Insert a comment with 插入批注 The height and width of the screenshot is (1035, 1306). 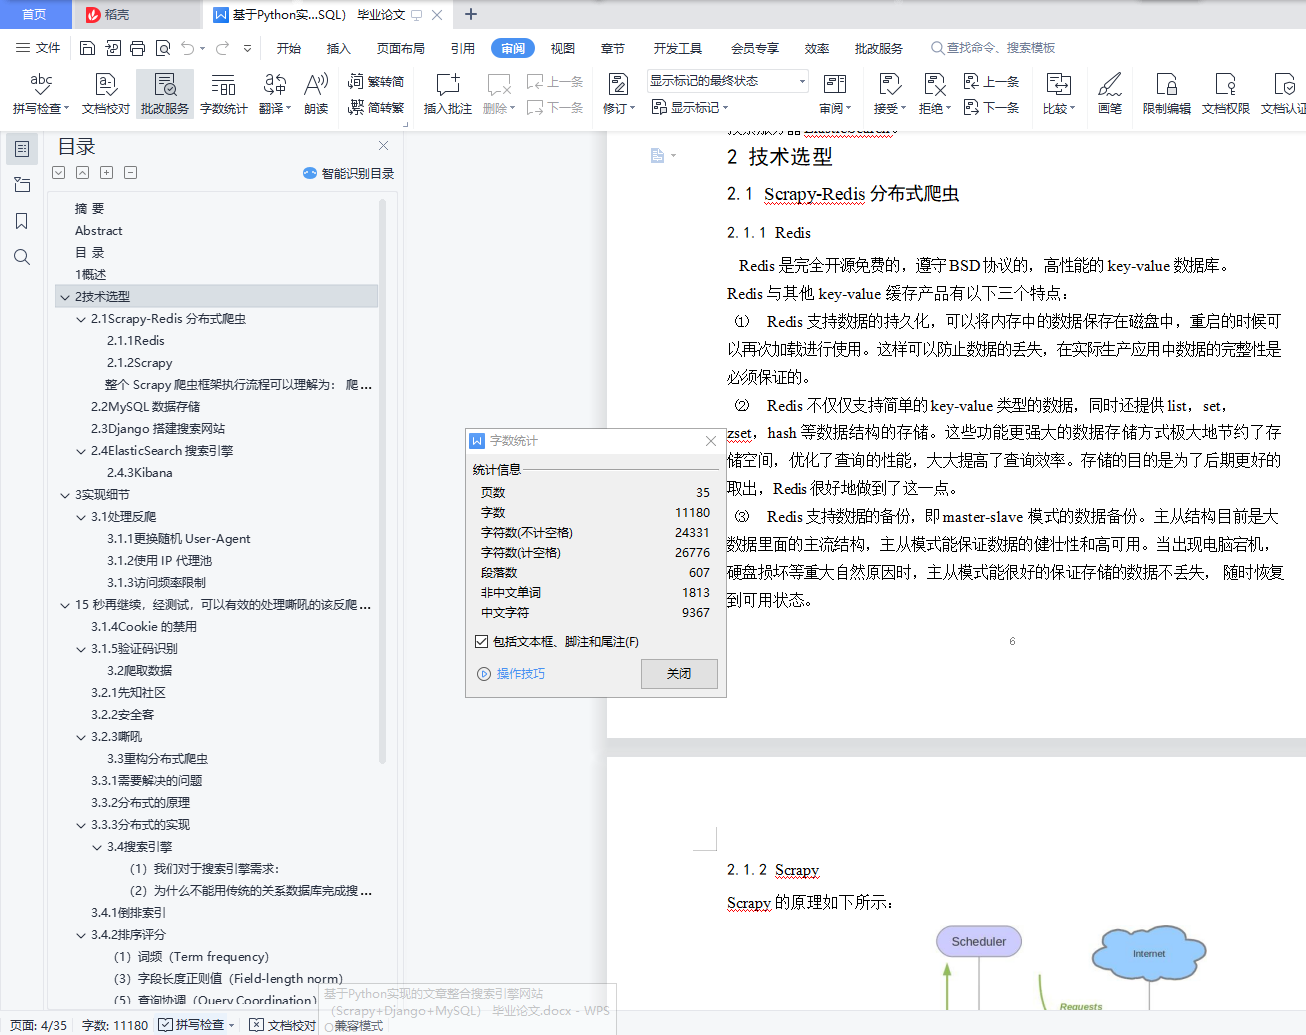point(448,93)
